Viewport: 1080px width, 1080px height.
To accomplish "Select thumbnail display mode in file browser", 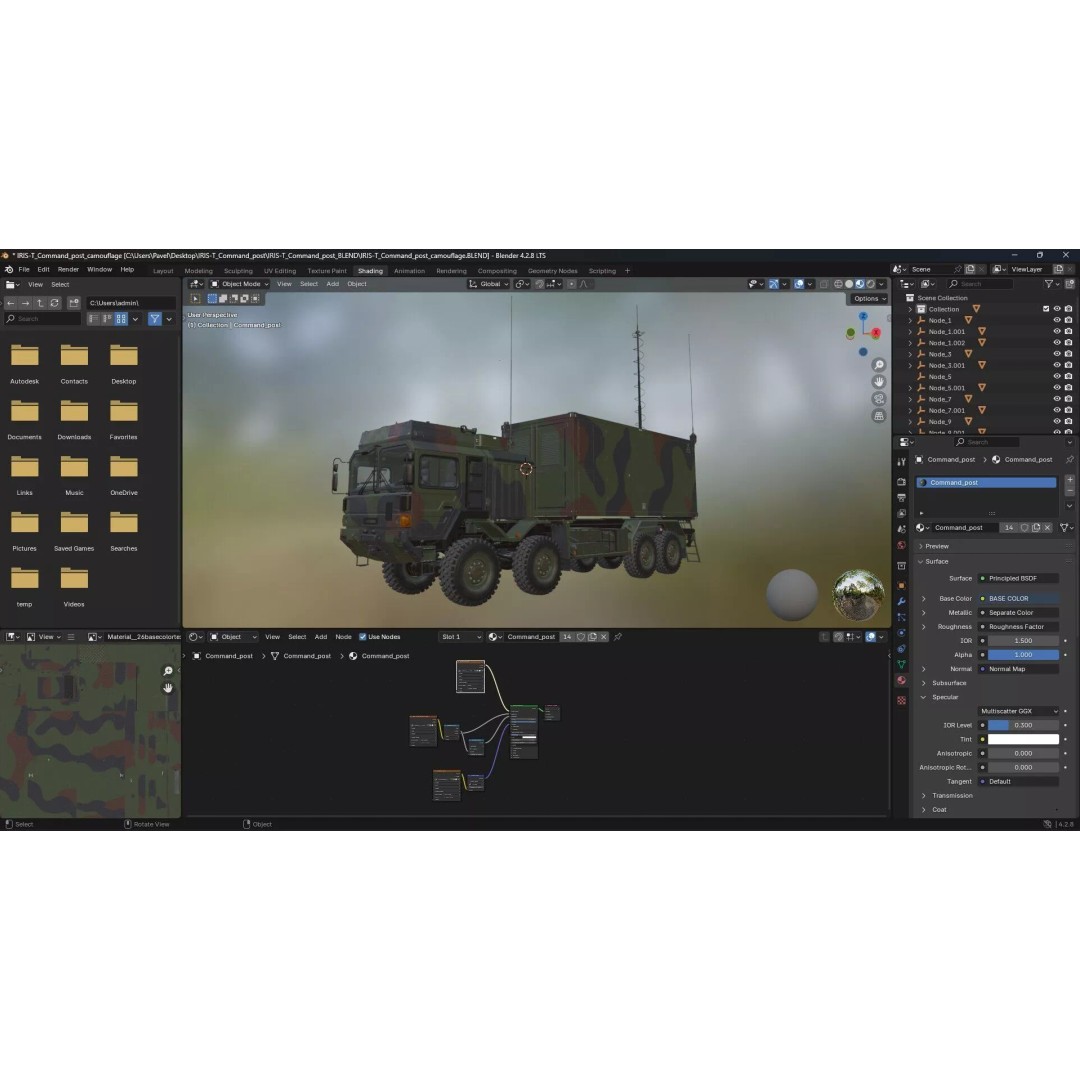I will pos(121,319).
